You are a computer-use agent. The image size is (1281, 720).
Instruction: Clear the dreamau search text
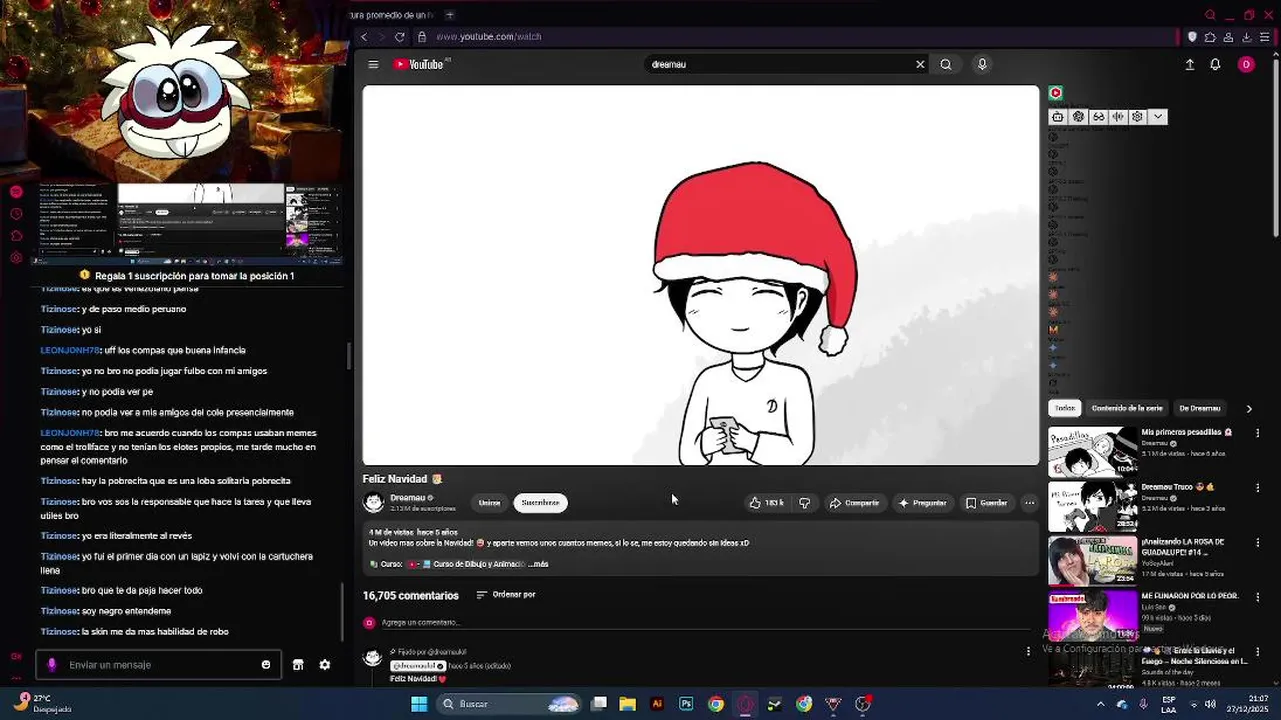click(920, 64)
